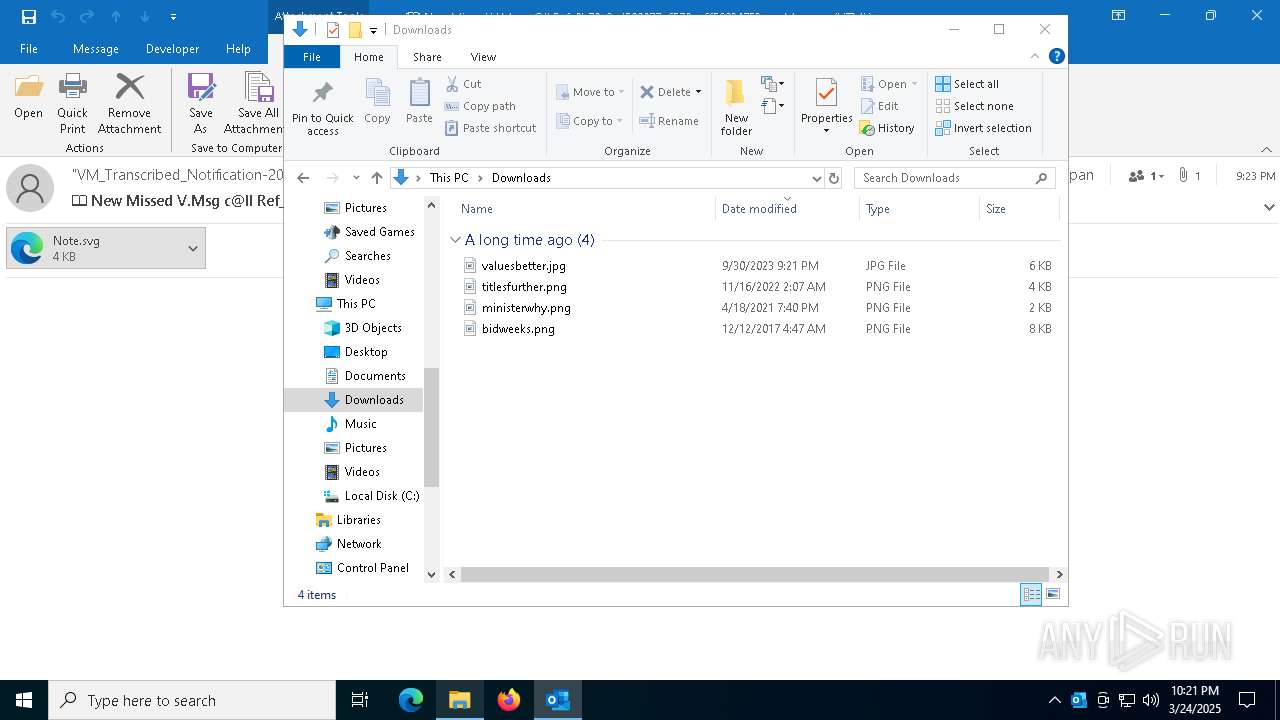Click Rename in Organize group
This screenshot has height=720, width=1280.
(x=669, y=121)
